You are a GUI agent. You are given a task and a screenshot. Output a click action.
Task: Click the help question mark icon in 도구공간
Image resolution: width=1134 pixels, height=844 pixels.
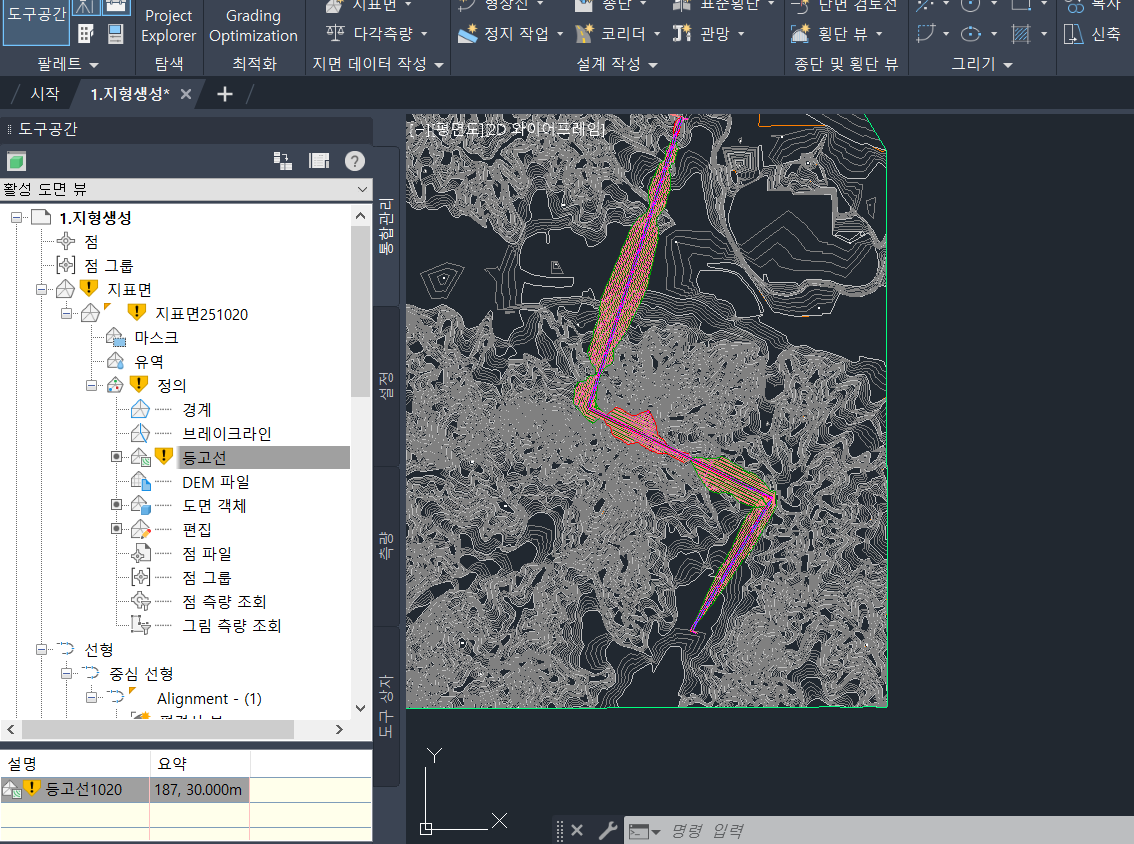tap(355, 161)
